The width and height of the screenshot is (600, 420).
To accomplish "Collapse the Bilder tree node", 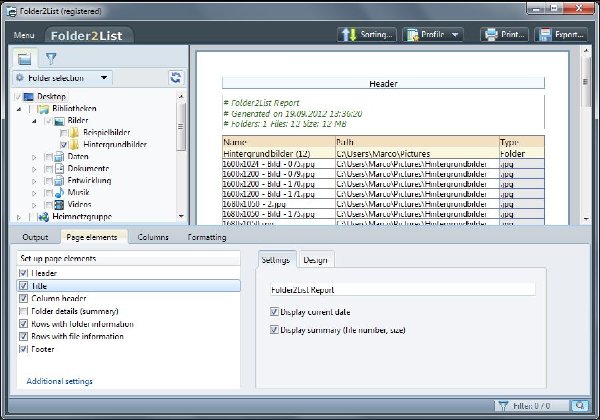I will [x=34, y=121].
